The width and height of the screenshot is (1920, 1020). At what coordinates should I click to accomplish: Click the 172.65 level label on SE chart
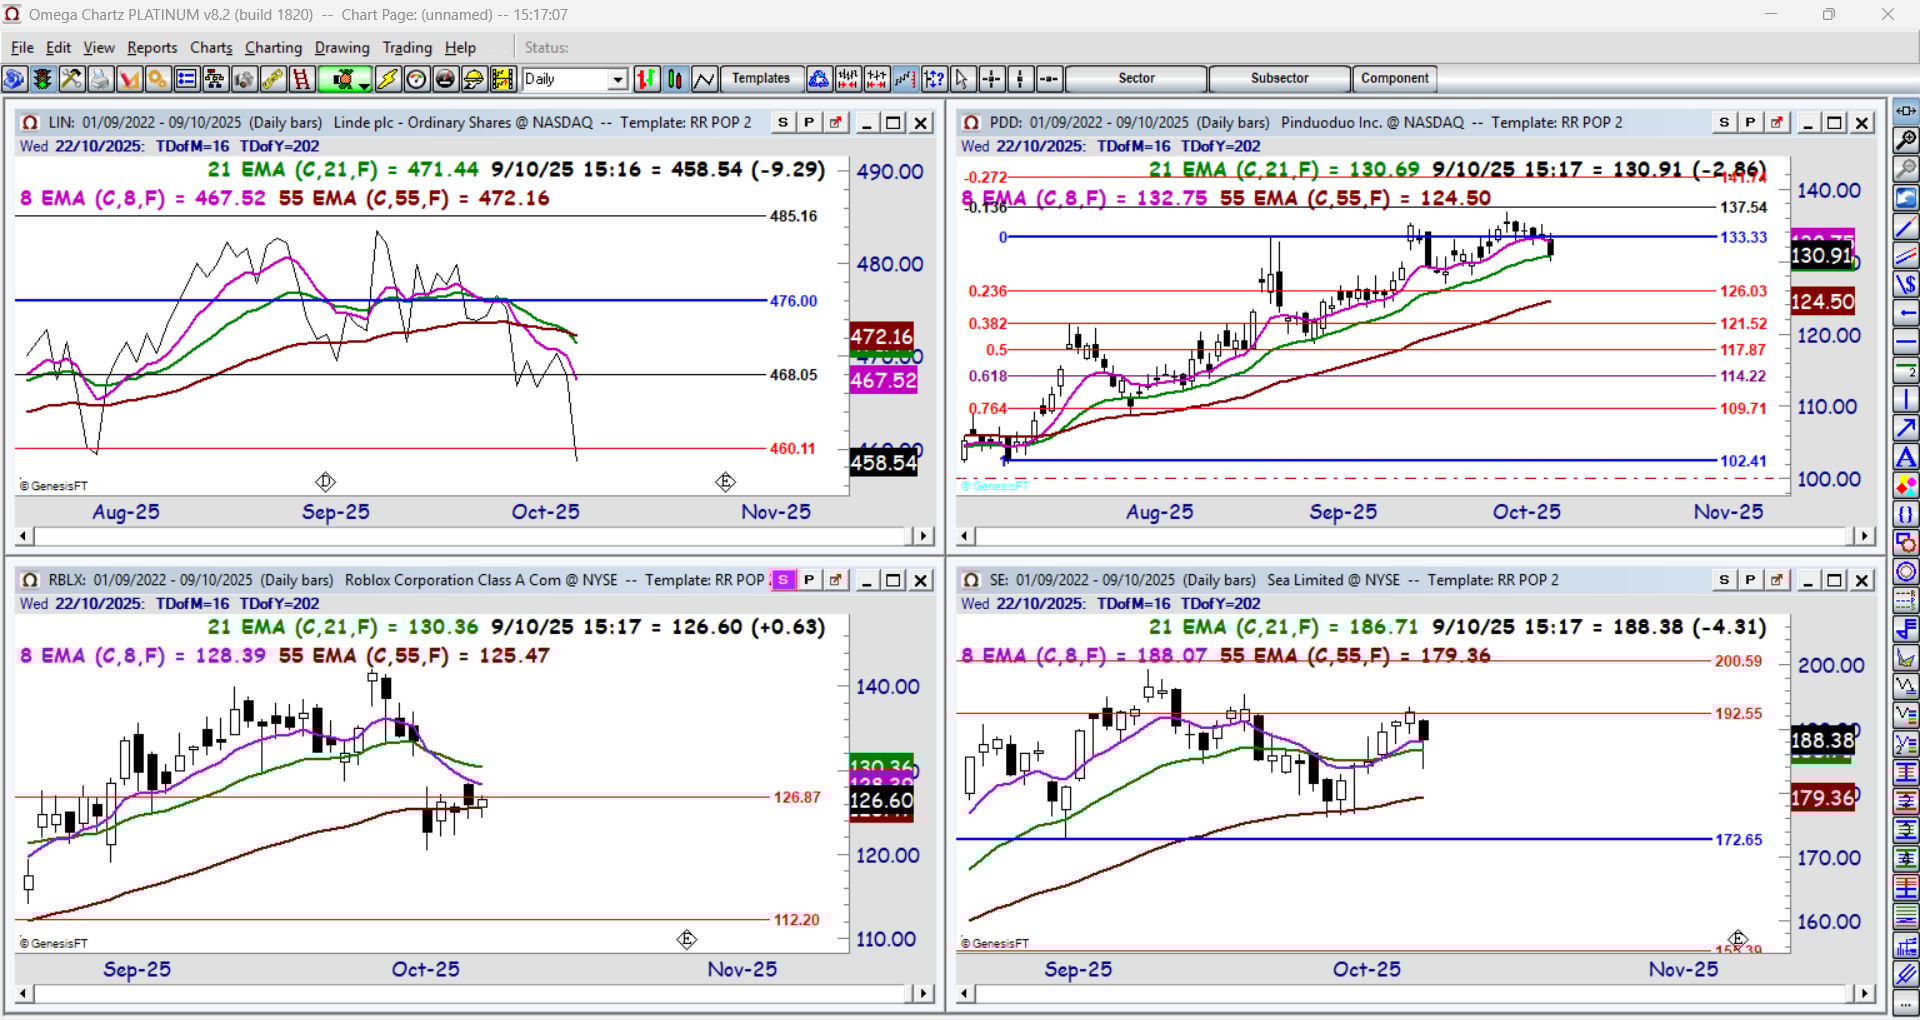(1739, 839)
